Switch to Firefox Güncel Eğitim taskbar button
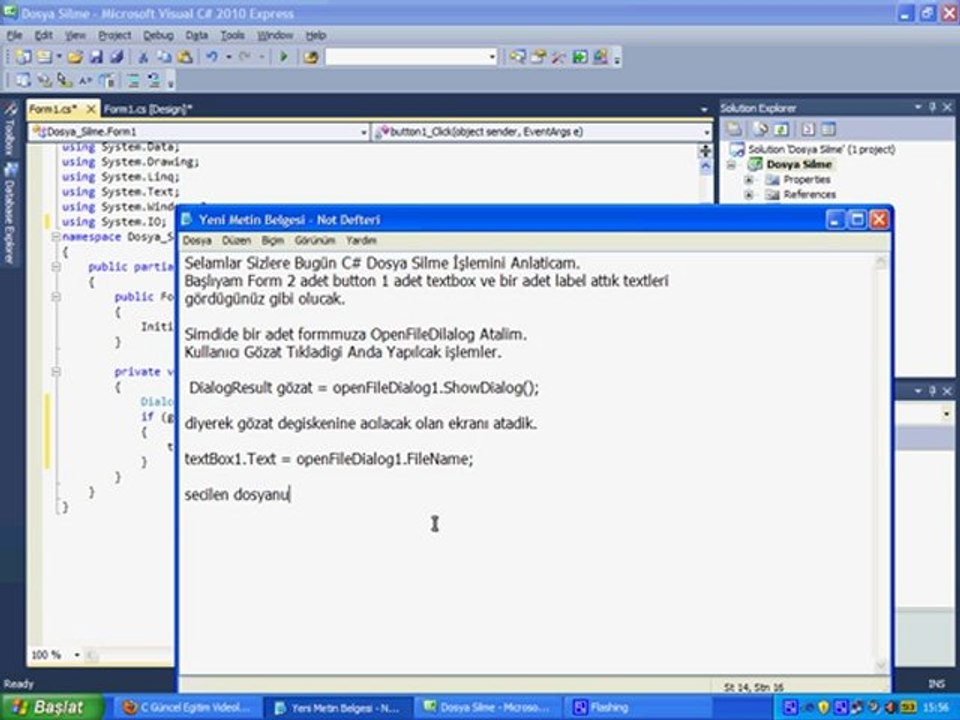 pyautogui.click(x=187, y=707)
